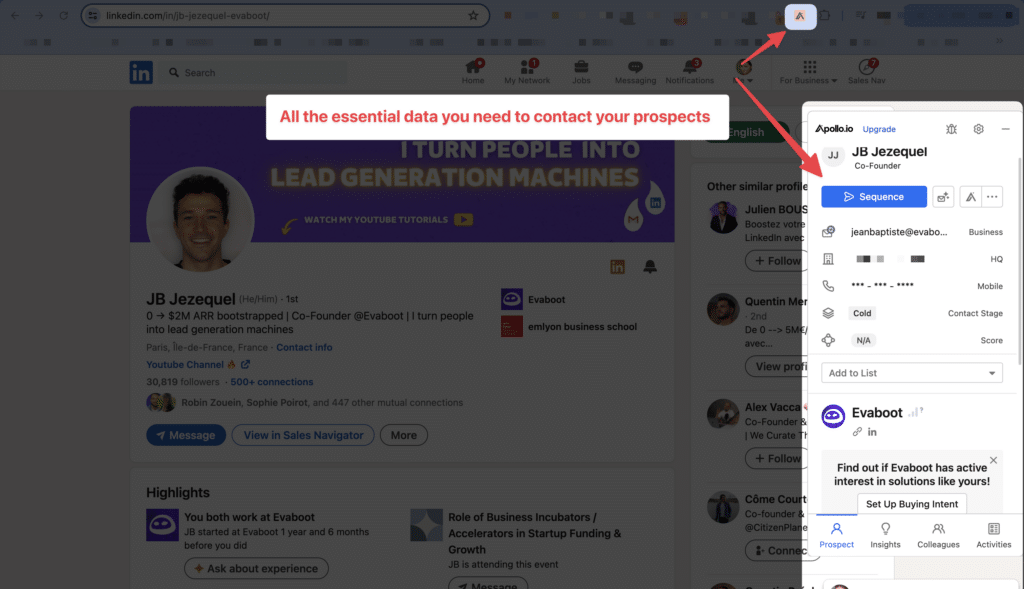Click Ask about experience button

256,568
